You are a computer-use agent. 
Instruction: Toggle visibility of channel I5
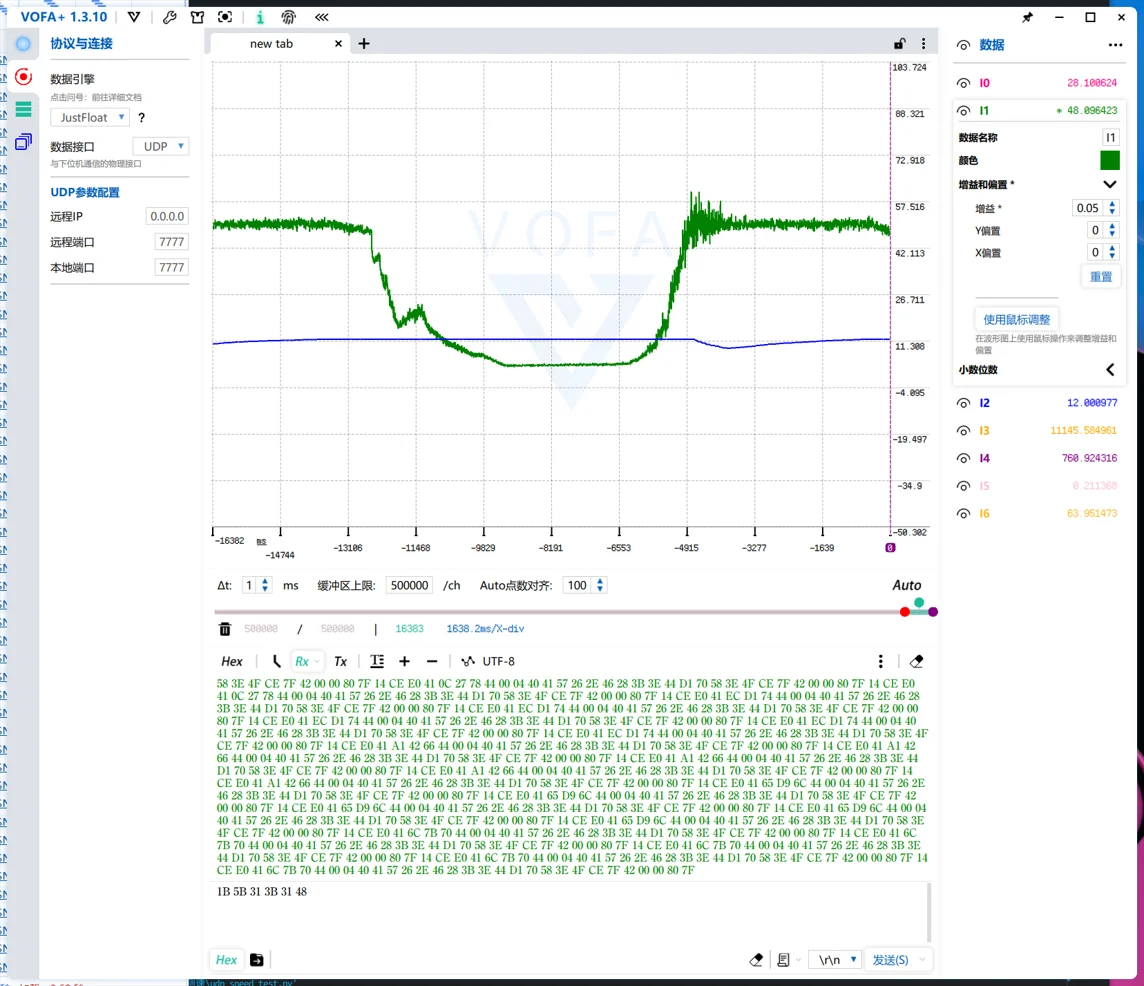click(x=963, y=486)
